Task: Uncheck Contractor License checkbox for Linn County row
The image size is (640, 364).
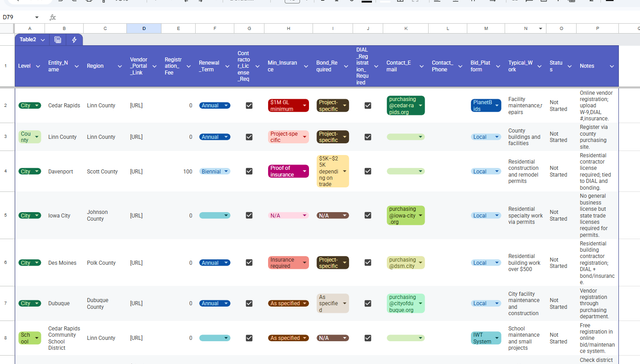Action: tap(249, 137)
